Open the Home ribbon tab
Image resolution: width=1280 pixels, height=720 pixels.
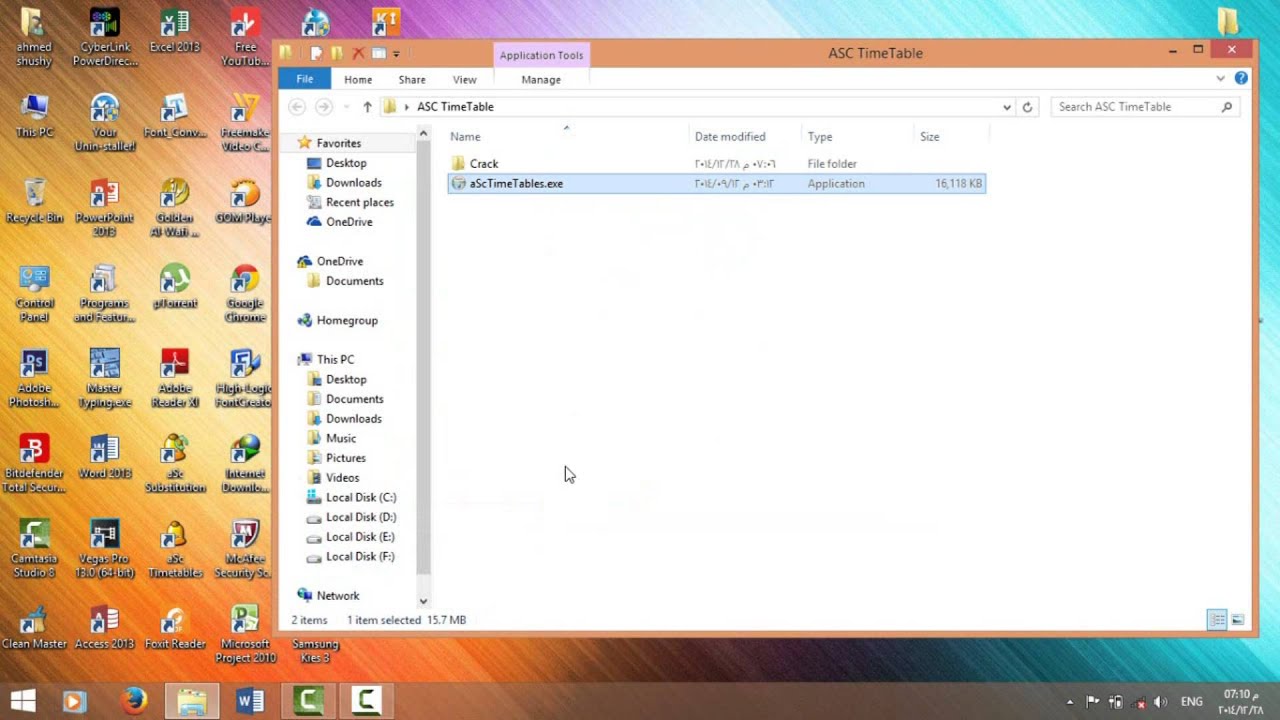click(x=358, y=79)
